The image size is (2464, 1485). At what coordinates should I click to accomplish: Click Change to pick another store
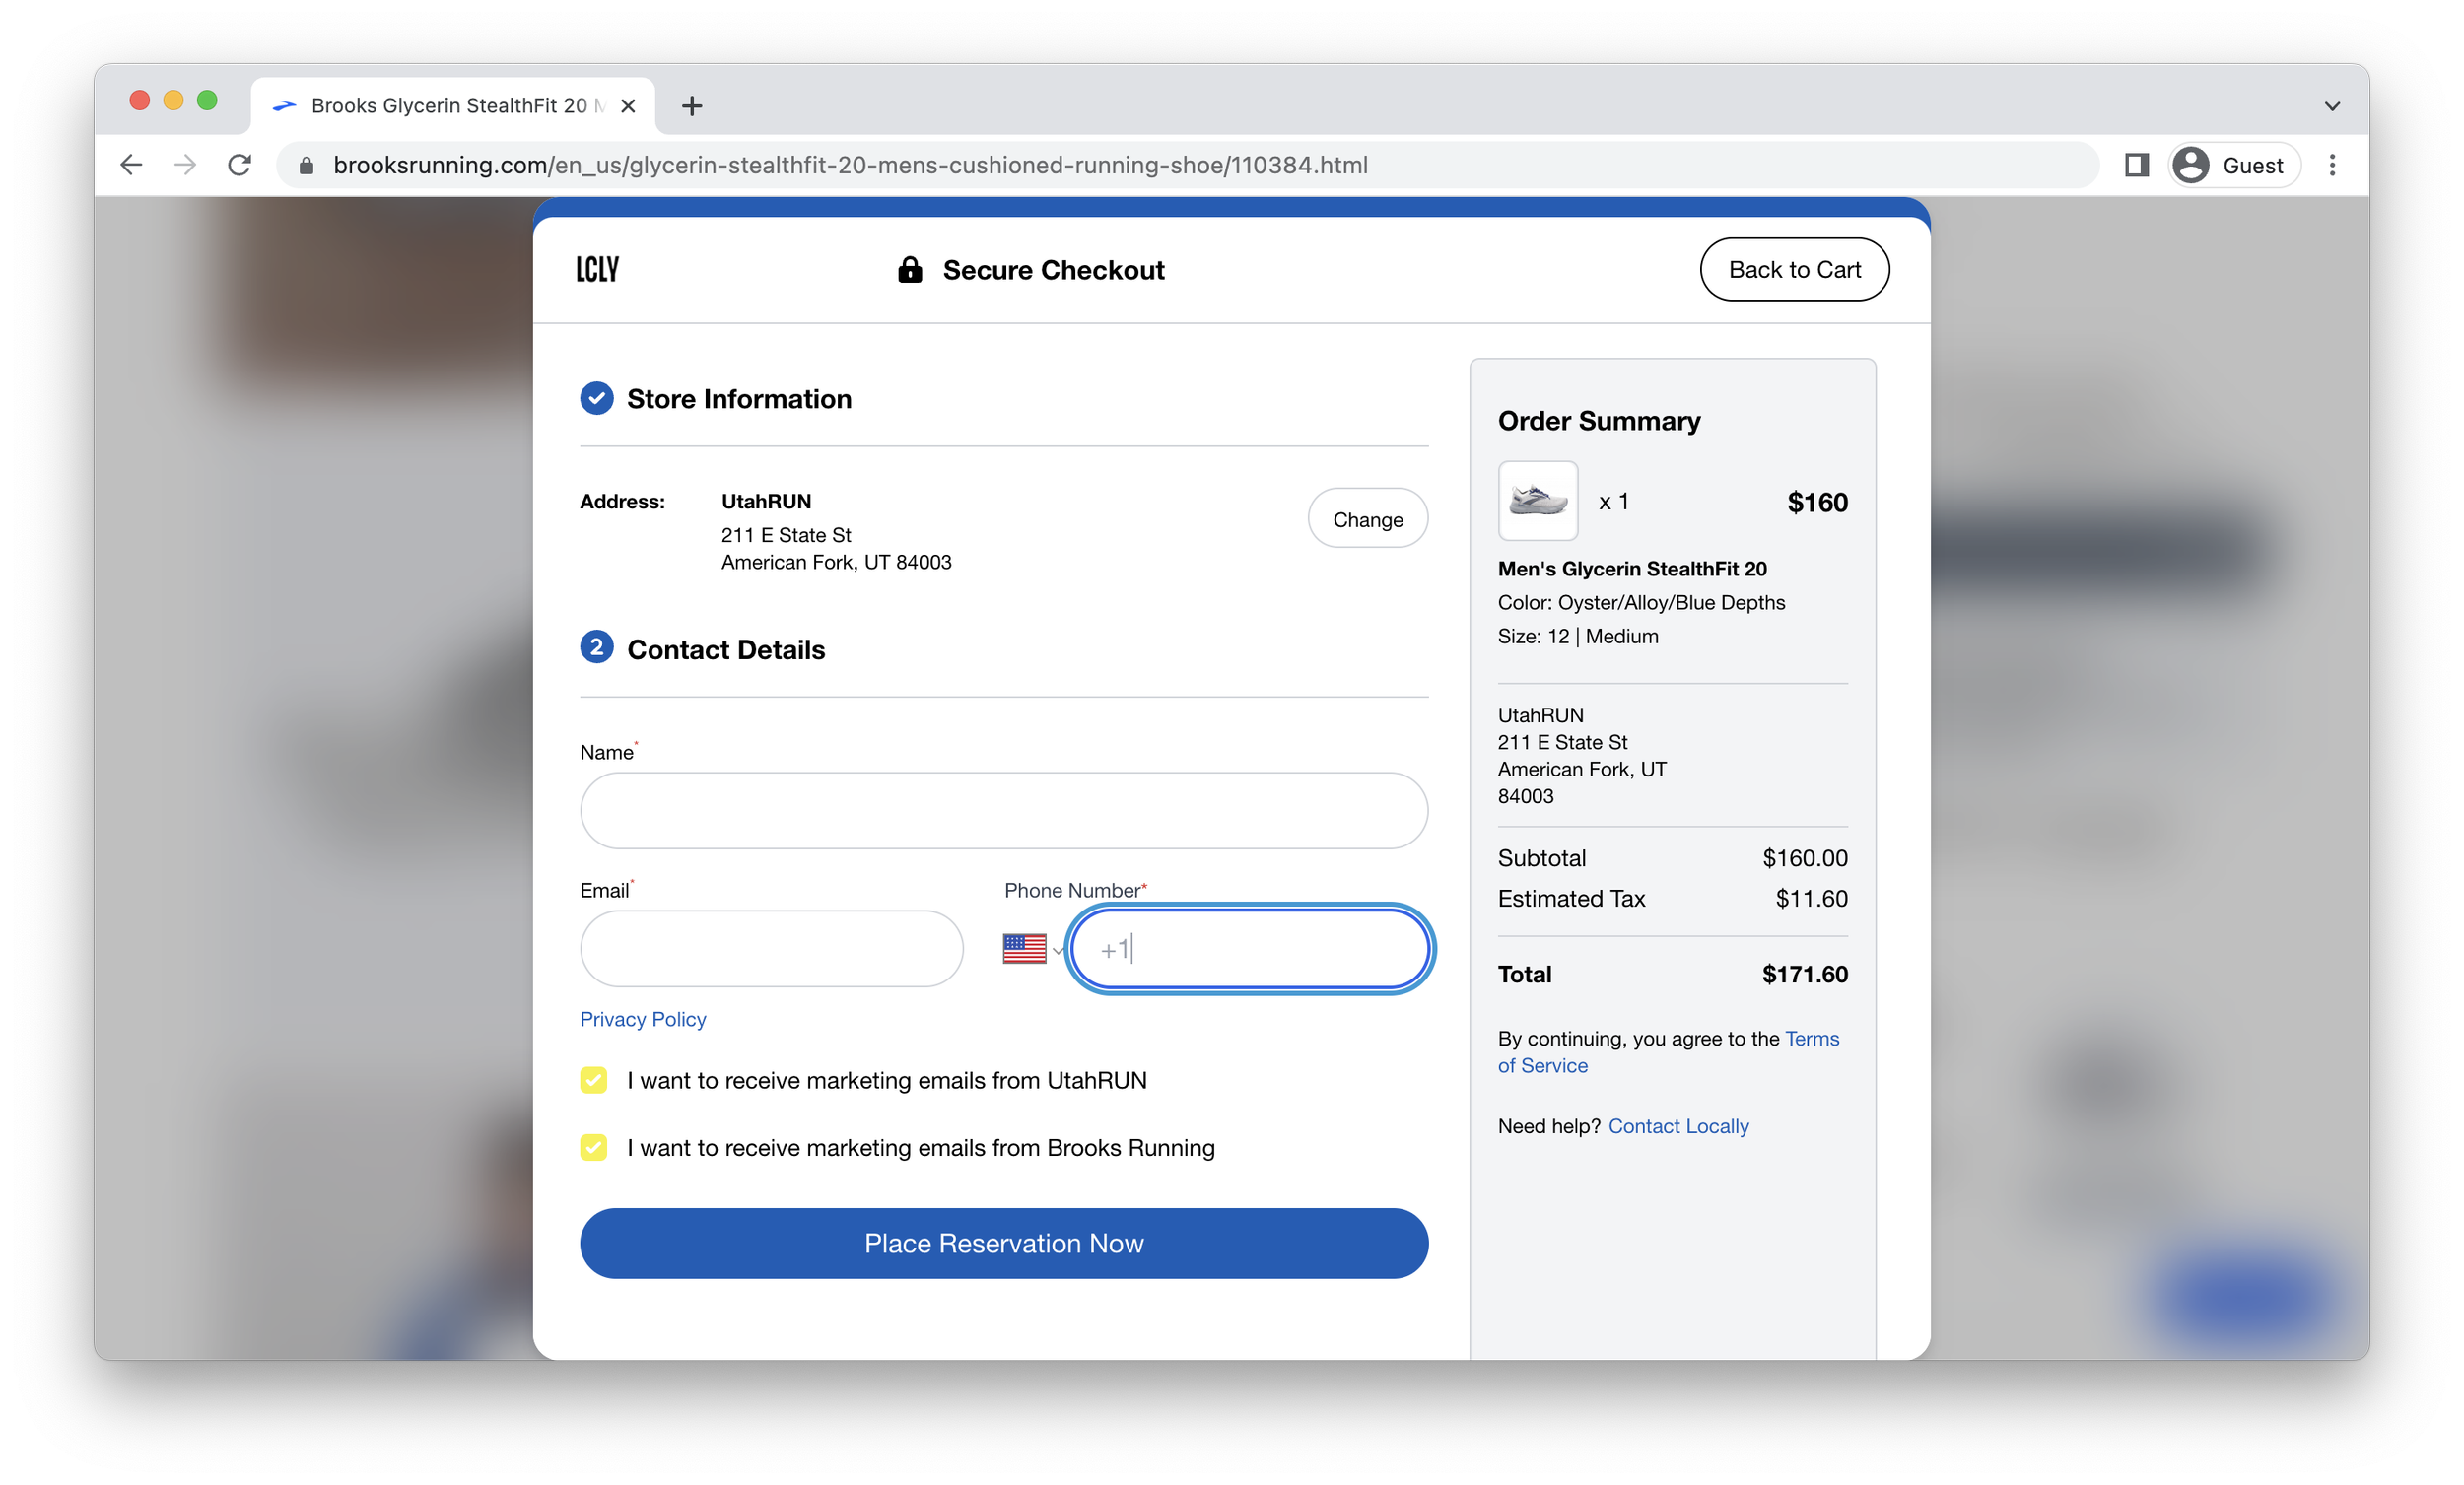(x=1367, y=519)
